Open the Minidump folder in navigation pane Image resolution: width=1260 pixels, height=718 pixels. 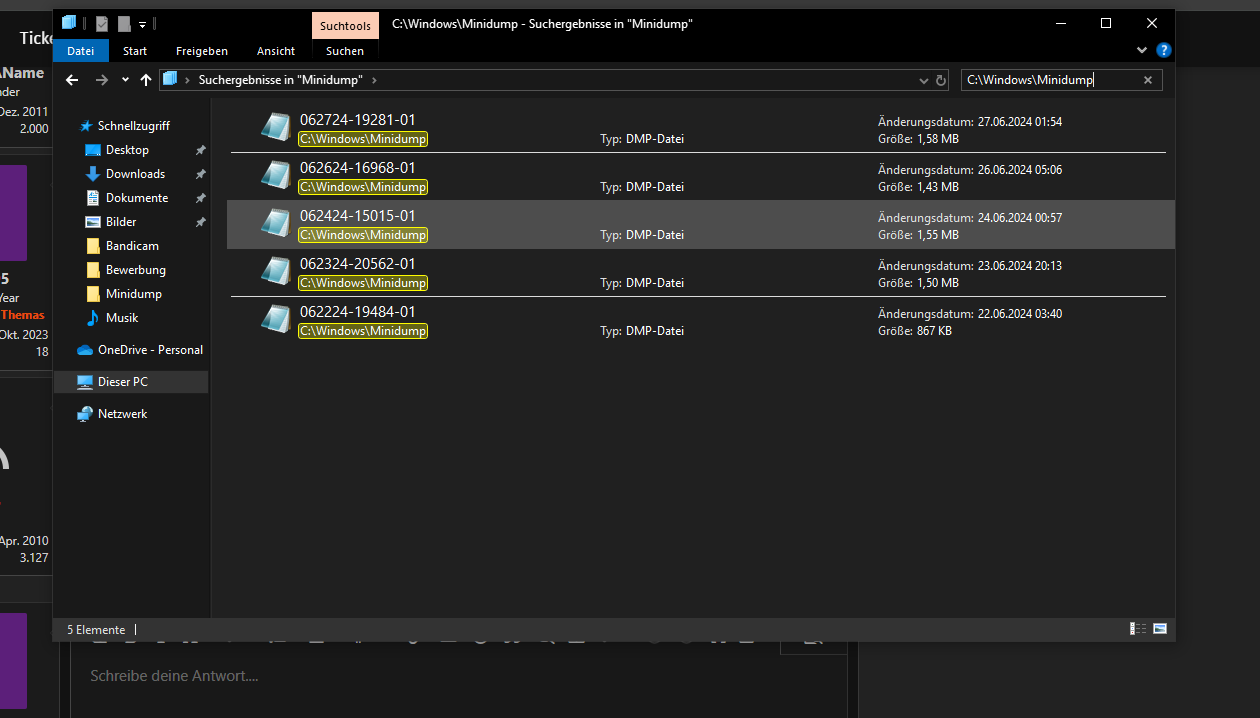pyautogui.click(x=132, y=294)
